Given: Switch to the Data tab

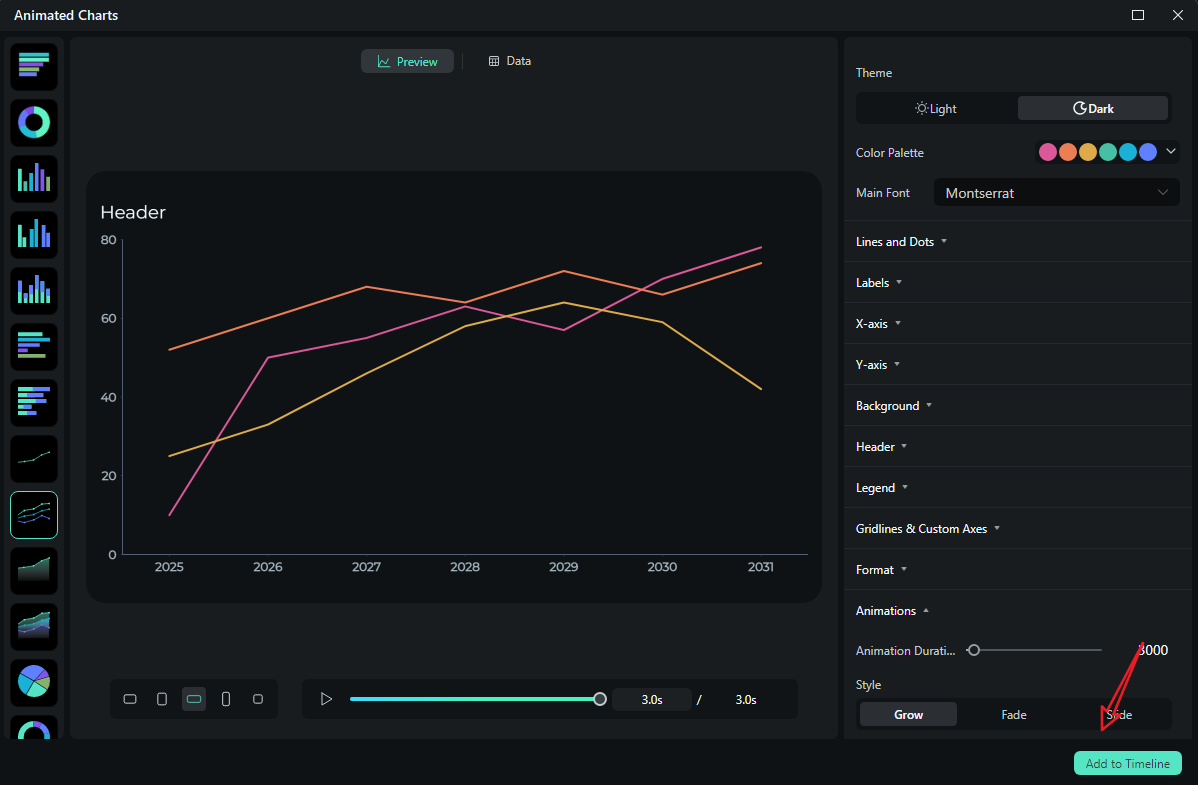Looking at the screenshot, I should coord(510,61).
